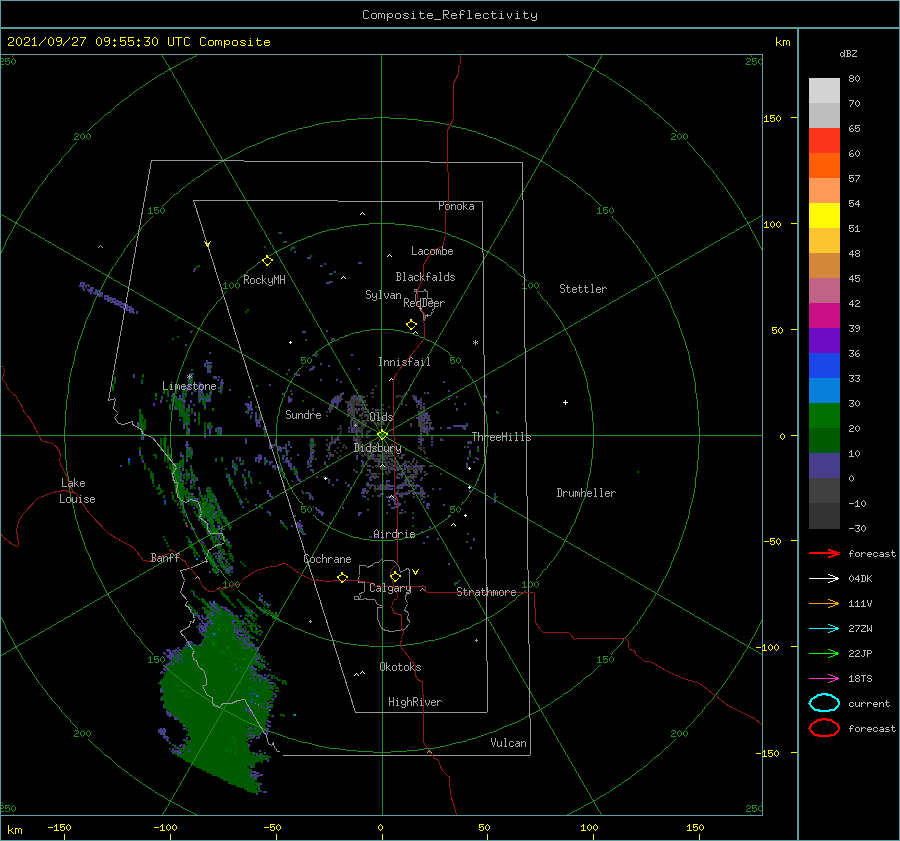Image resolution: width=900 pixels, height=841 pixels.
Task: Click the red forecast ellipse symbol
Action: pos(824,728)
